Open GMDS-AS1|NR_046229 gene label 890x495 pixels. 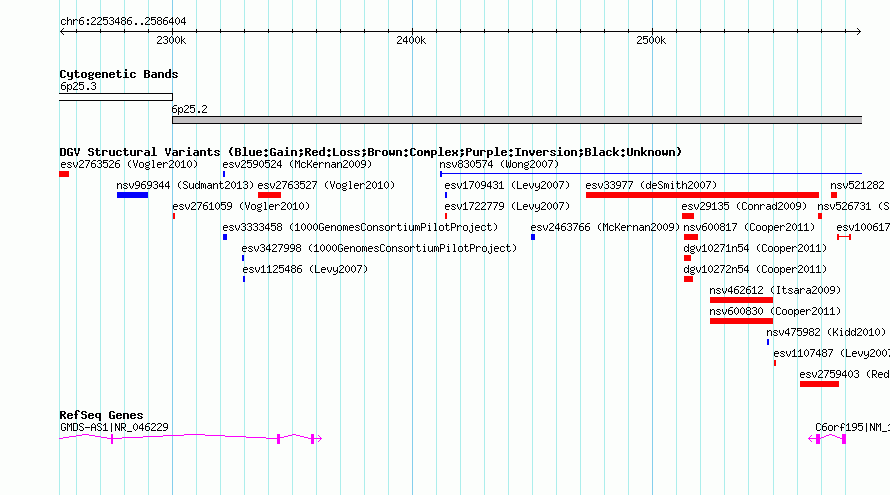pos(114,427)
